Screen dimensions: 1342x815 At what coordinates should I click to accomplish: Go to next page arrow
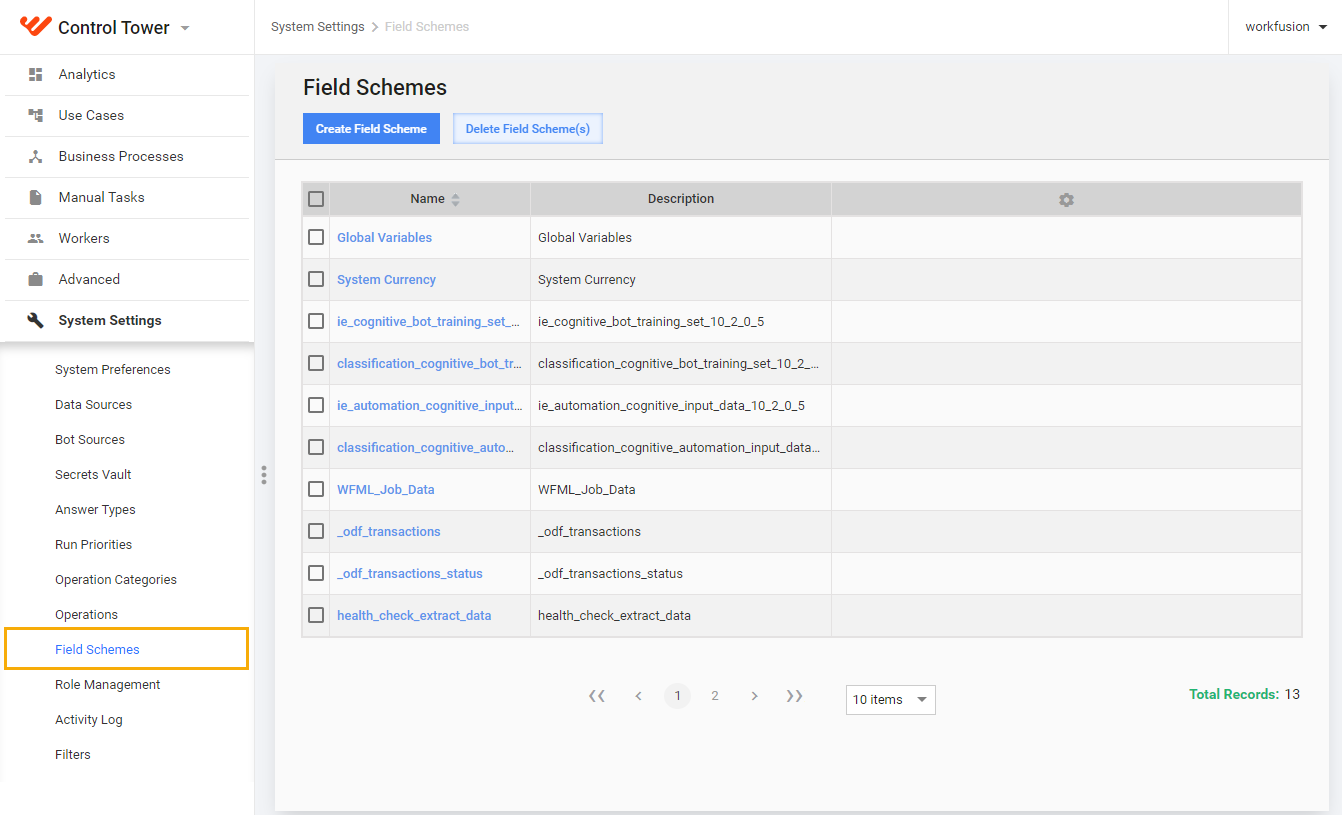[x=754, y=696]
